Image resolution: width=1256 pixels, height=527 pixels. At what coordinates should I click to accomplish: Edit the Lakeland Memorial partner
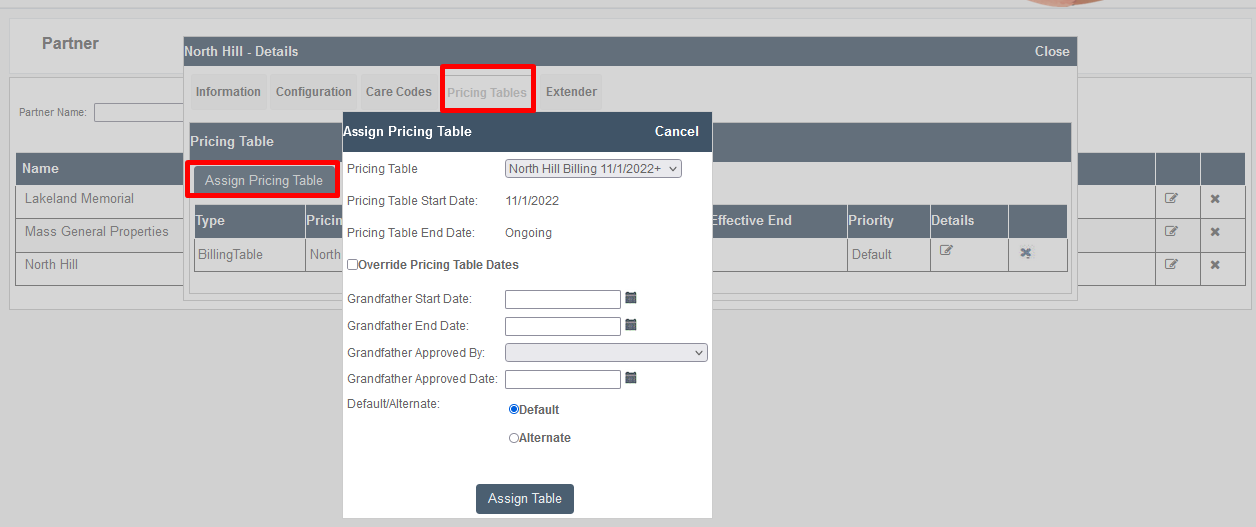(x=1171, y=198)
